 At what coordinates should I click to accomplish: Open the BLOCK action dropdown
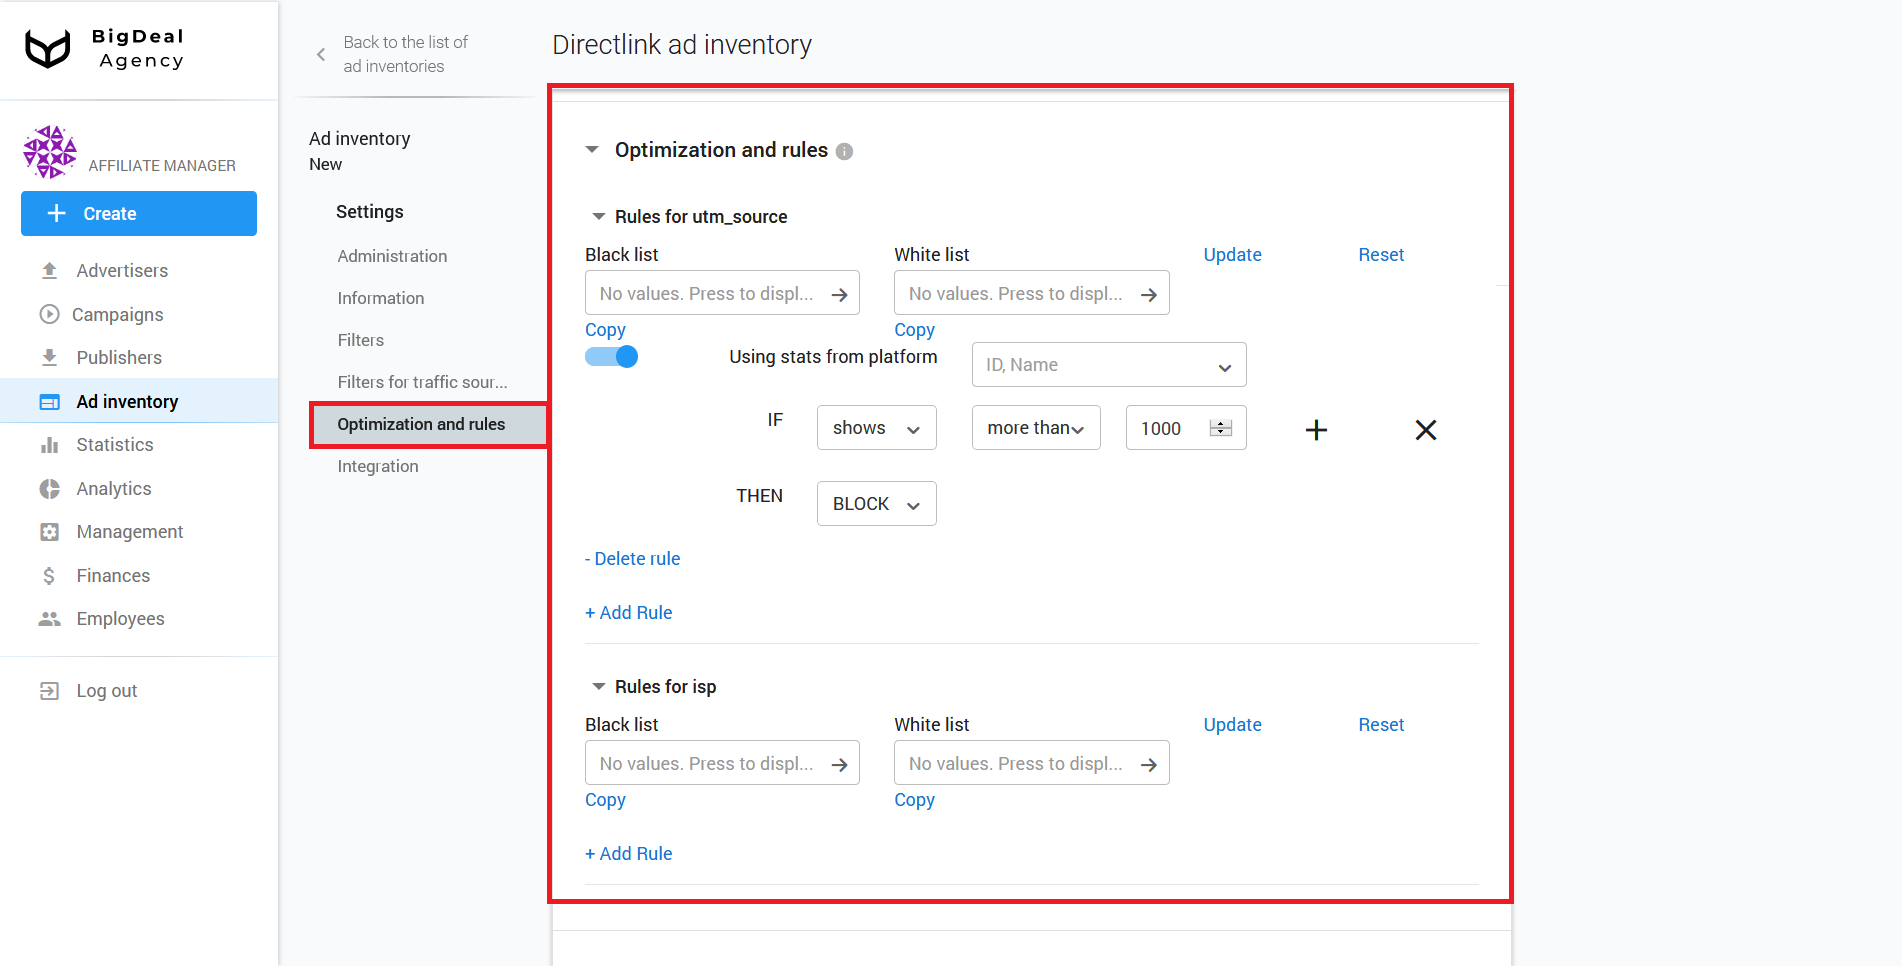[x=875, y=503]
